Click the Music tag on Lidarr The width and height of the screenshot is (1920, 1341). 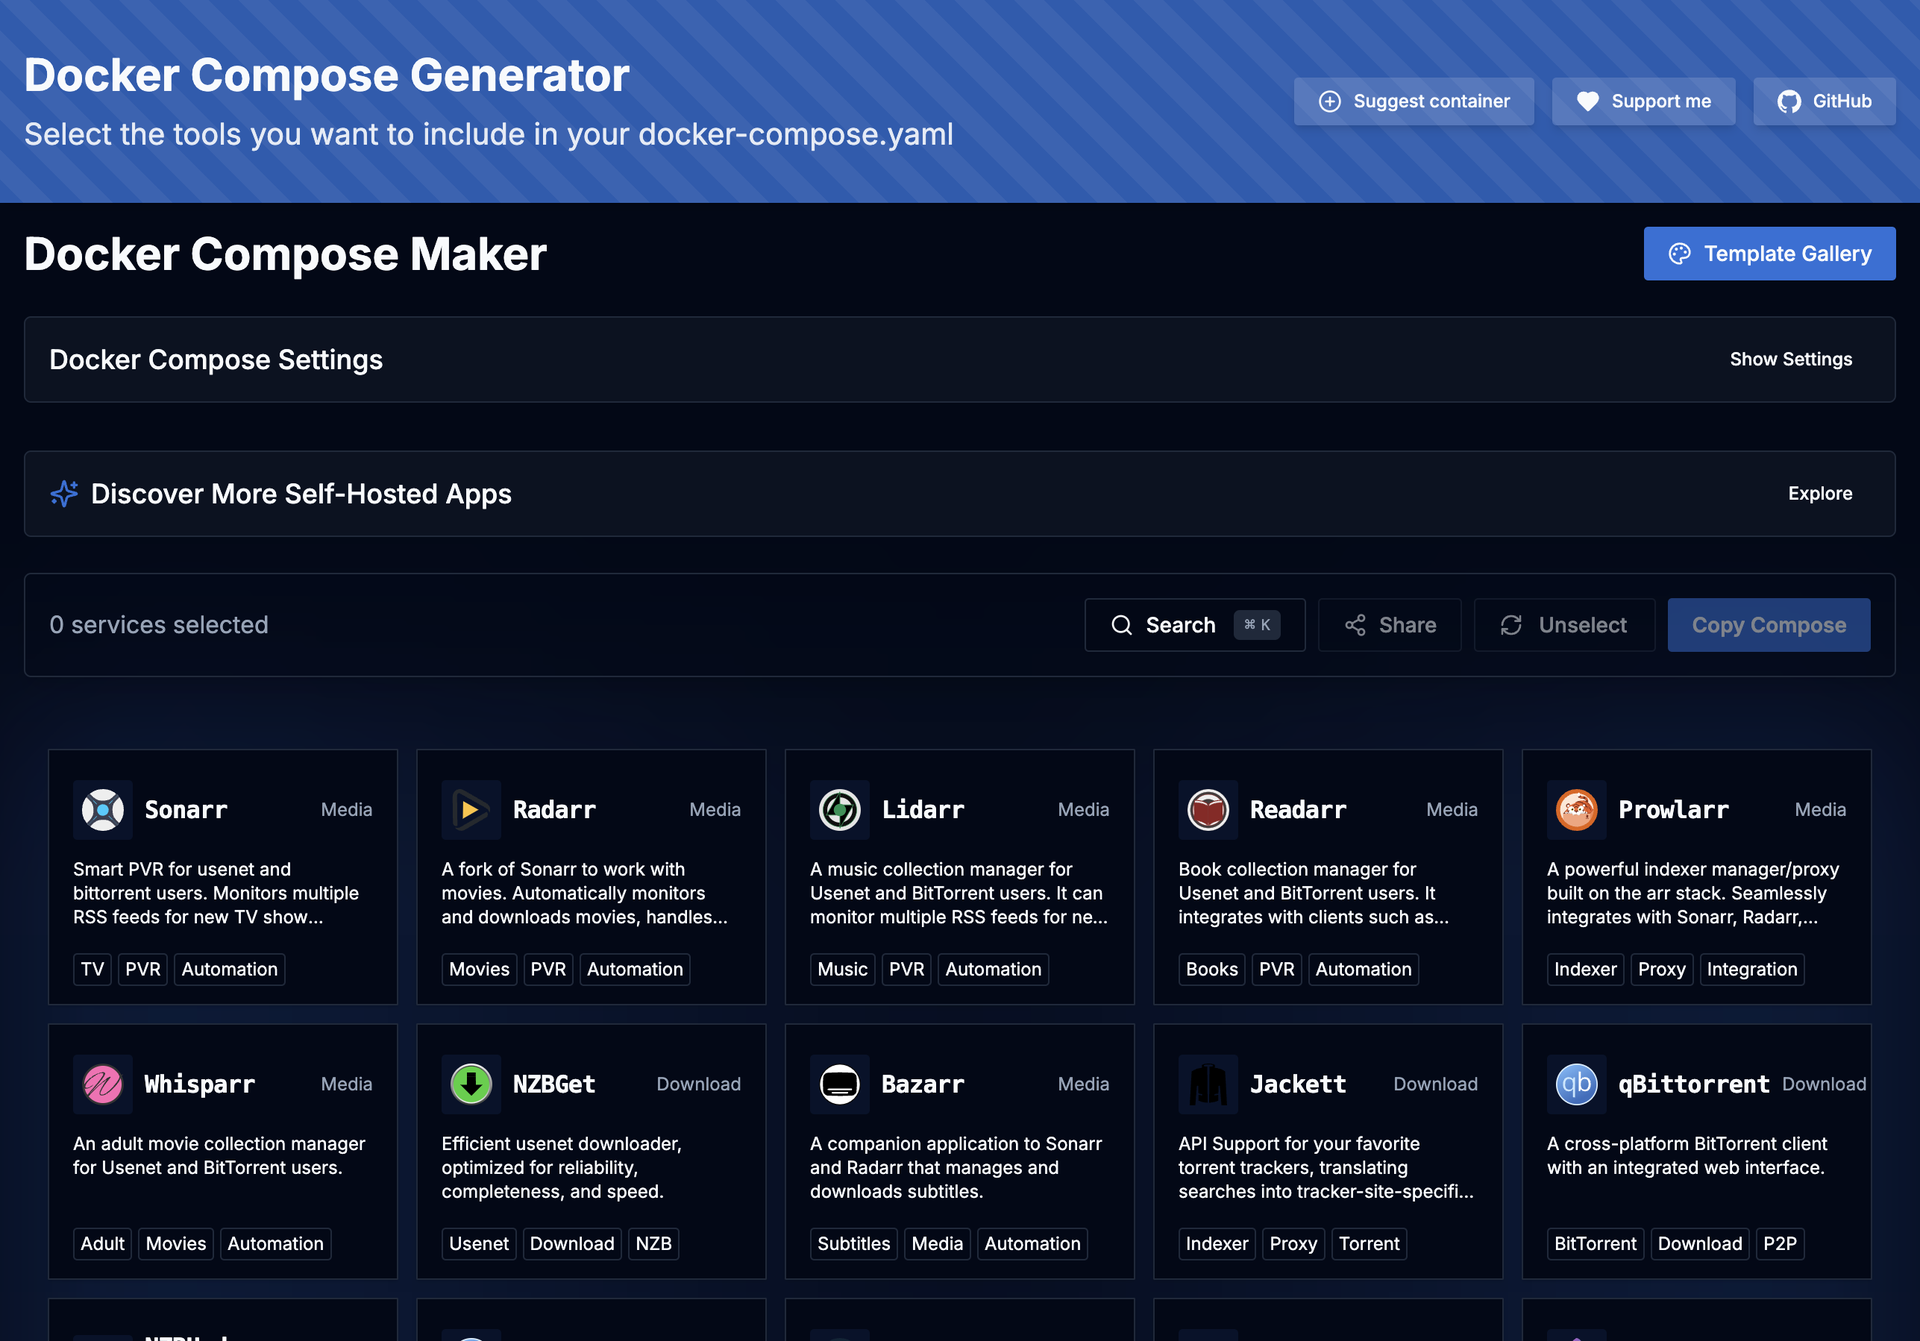coord(842,969)
